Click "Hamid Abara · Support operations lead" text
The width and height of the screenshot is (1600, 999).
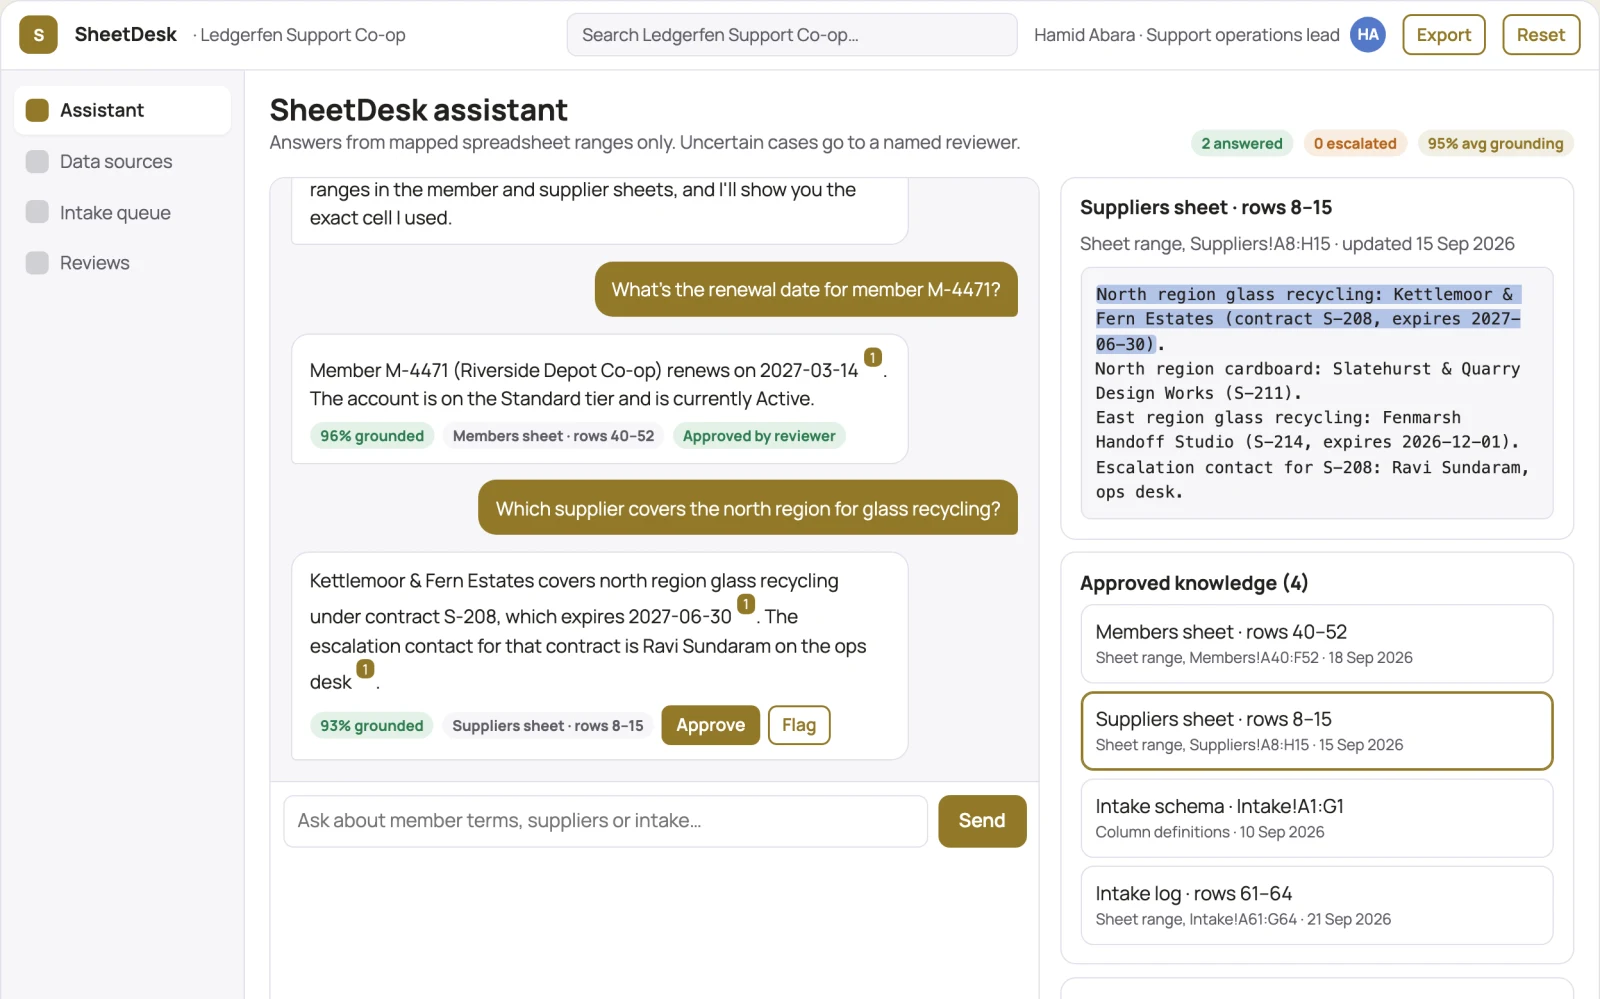coord(1187,35)
